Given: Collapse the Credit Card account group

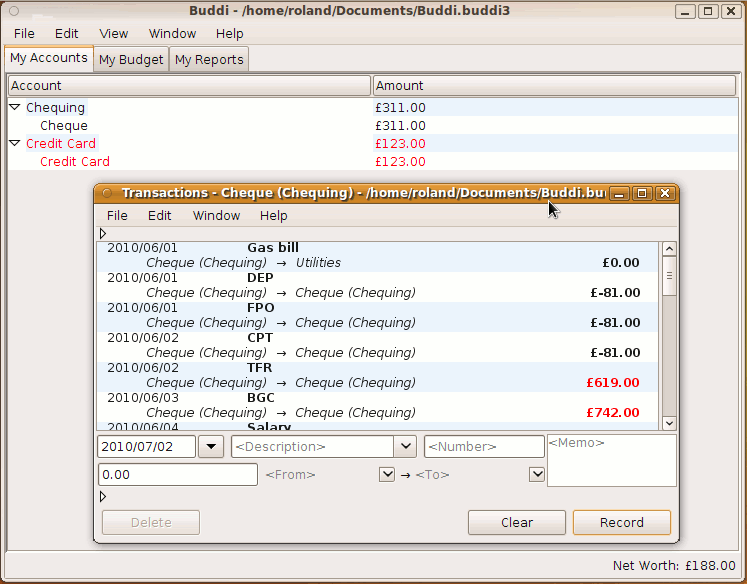Looking at the screenshot, I should coord(15,143).
